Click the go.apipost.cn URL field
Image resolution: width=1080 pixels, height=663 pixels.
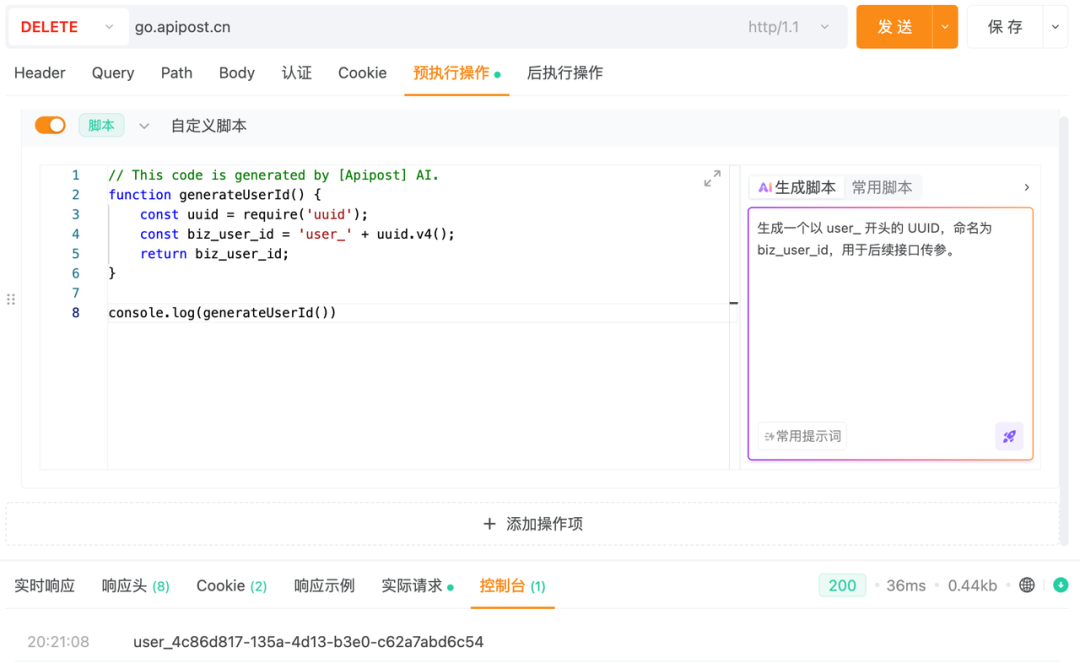tap(434, 27)
